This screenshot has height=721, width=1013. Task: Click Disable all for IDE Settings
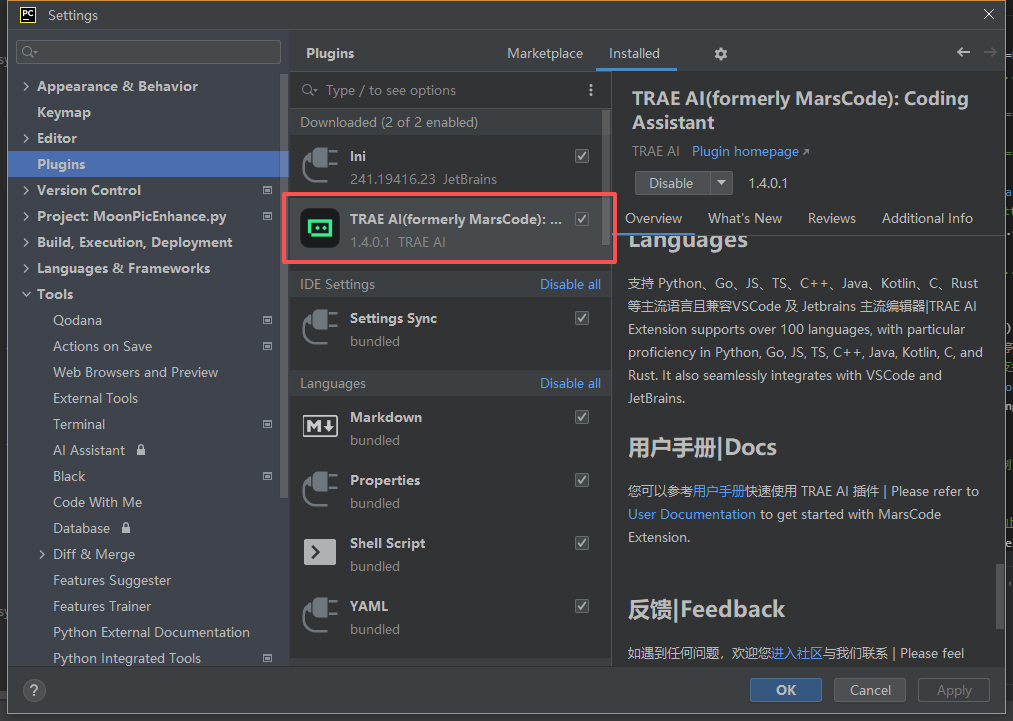coord(570,284)
